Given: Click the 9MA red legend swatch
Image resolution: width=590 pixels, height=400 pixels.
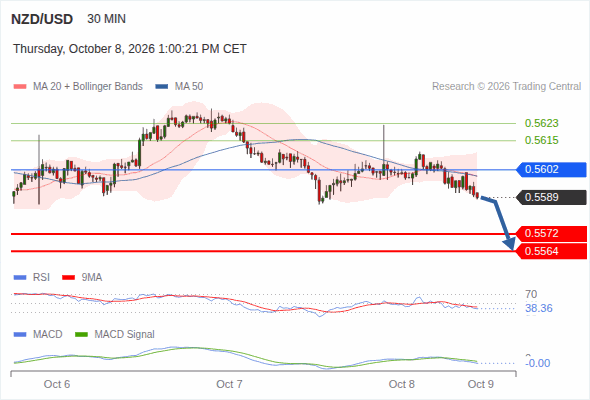Looking at the screenshot, I should pos(68,278).
